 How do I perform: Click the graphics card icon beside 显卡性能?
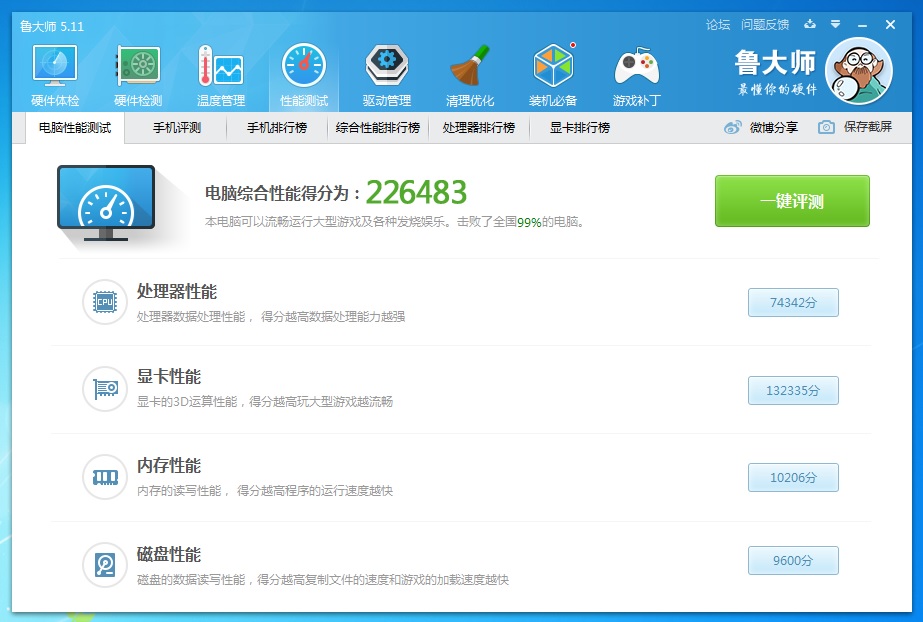point(105,389)
